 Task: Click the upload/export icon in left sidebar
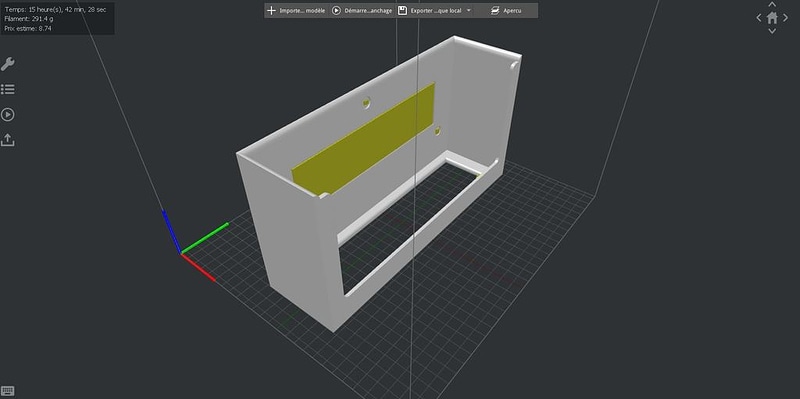tap(8, 140)
